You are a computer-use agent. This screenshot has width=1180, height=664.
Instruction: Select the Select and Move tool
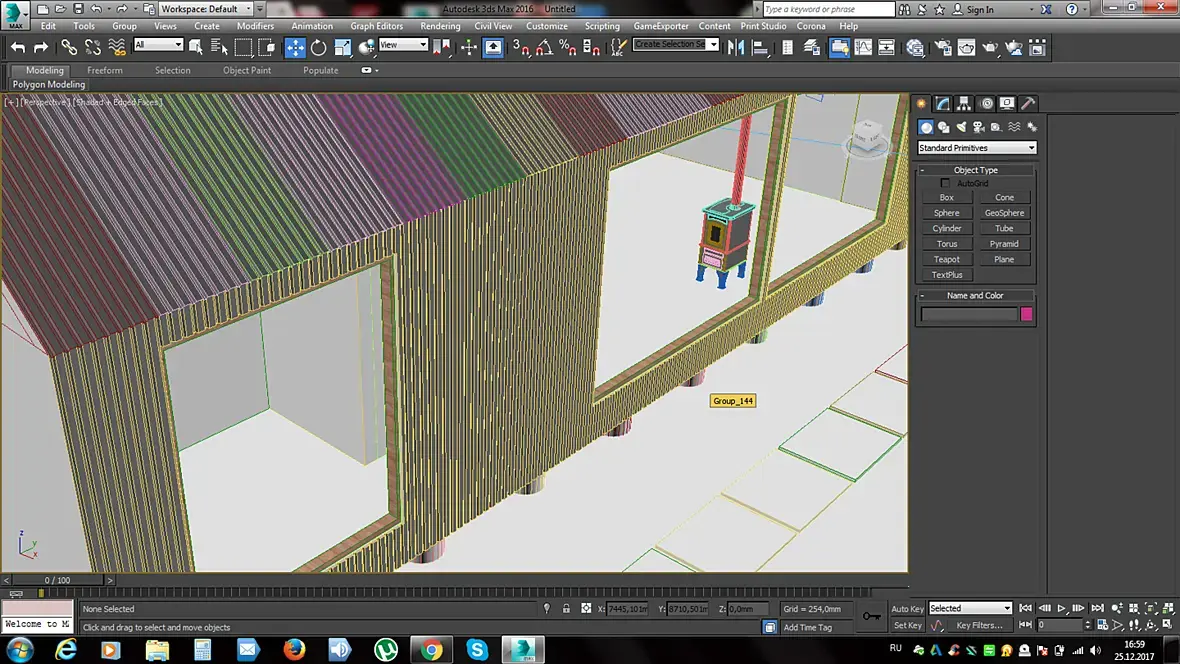pos(295,47)
